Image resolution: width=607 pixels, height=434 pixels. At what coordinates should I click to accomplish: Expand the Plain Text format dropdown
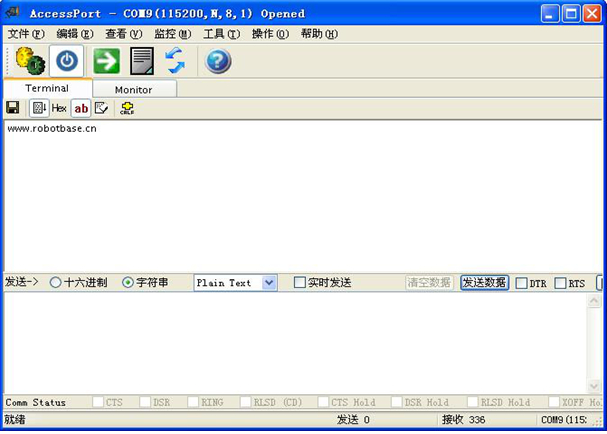(x=268, y=283)
